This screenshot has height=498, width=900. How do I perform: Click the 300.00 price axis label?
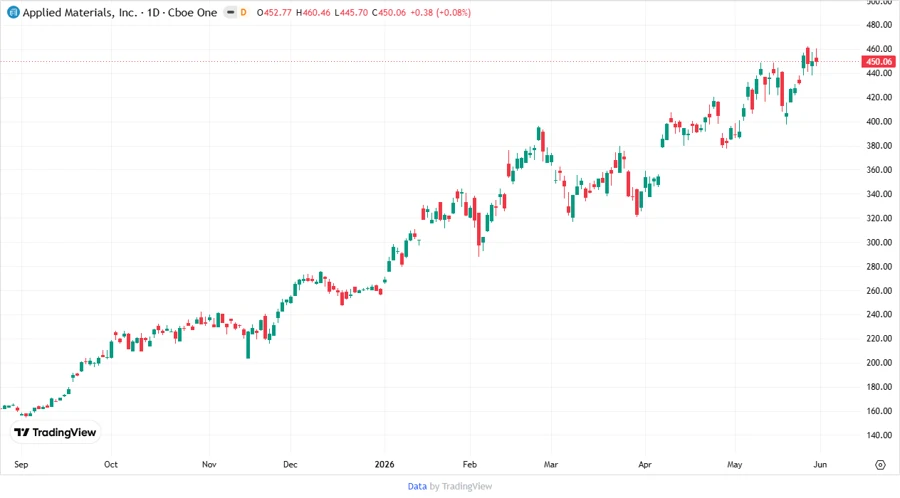879,242
